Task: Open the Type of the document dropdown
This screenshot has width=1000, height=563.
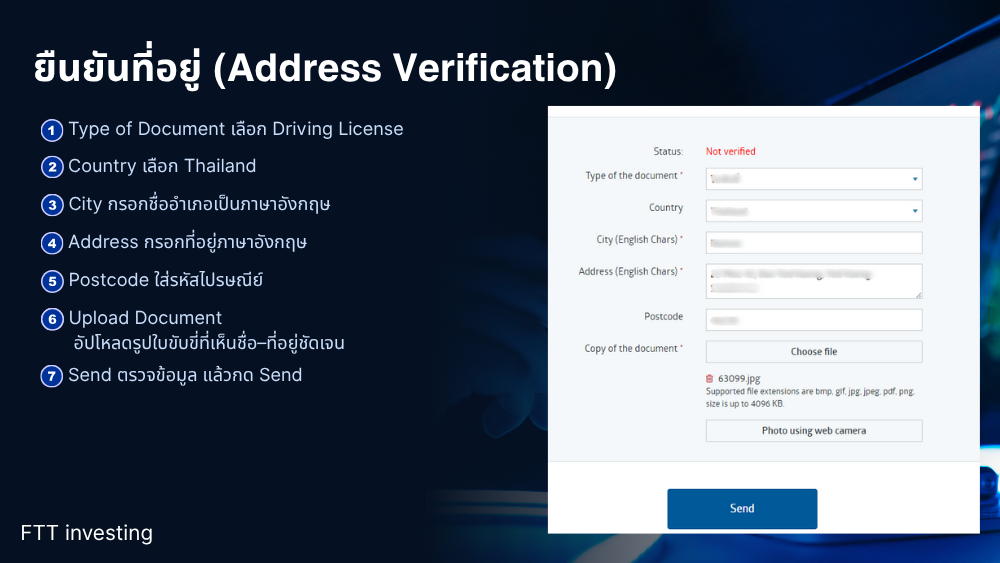Action: pos(814,179)
